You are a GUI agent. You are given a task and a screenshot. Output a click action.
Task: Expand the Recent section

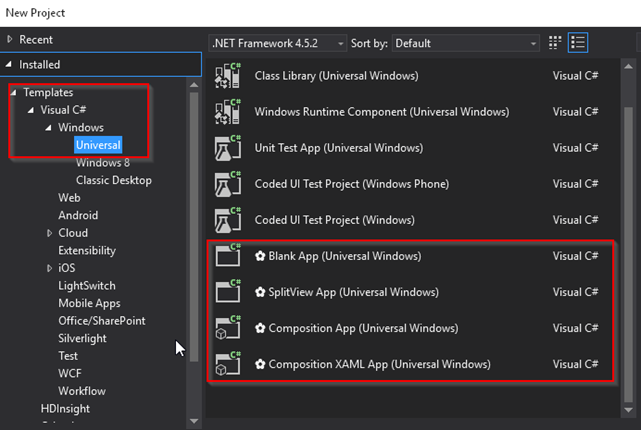pyautogui.click(x=9, y=39)
